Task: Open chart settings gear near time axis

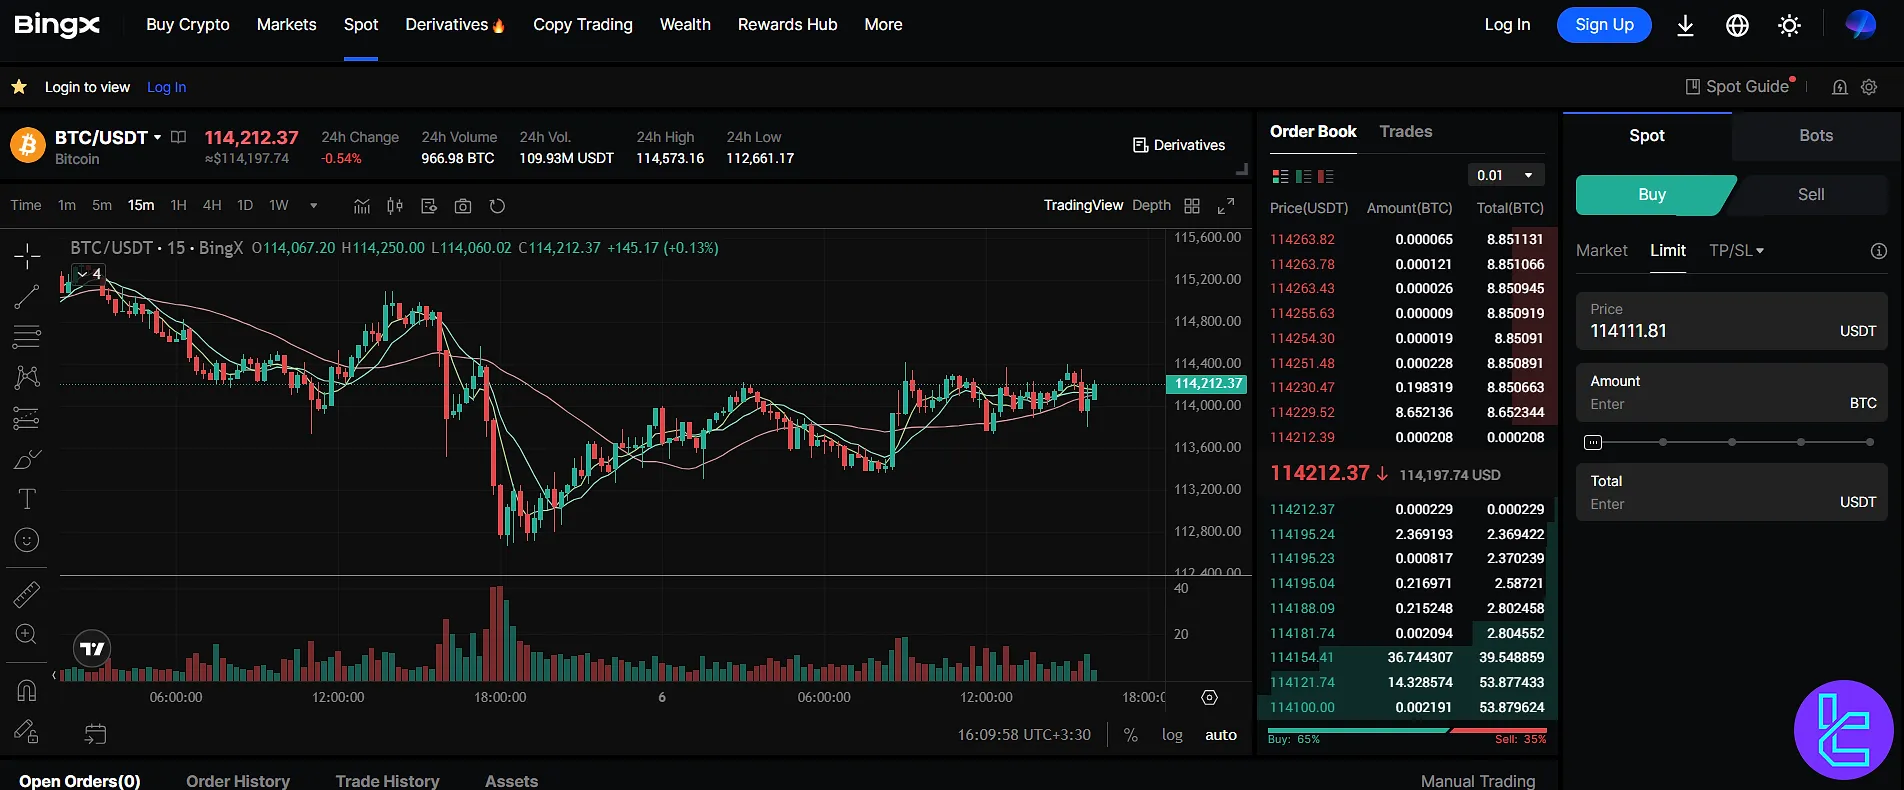Action: [x=1209, y=697]
